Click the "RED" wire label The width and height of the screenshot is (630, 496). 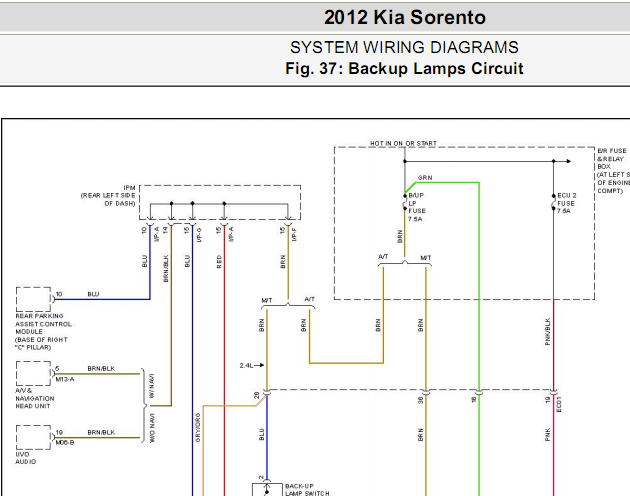click(219, 262)
